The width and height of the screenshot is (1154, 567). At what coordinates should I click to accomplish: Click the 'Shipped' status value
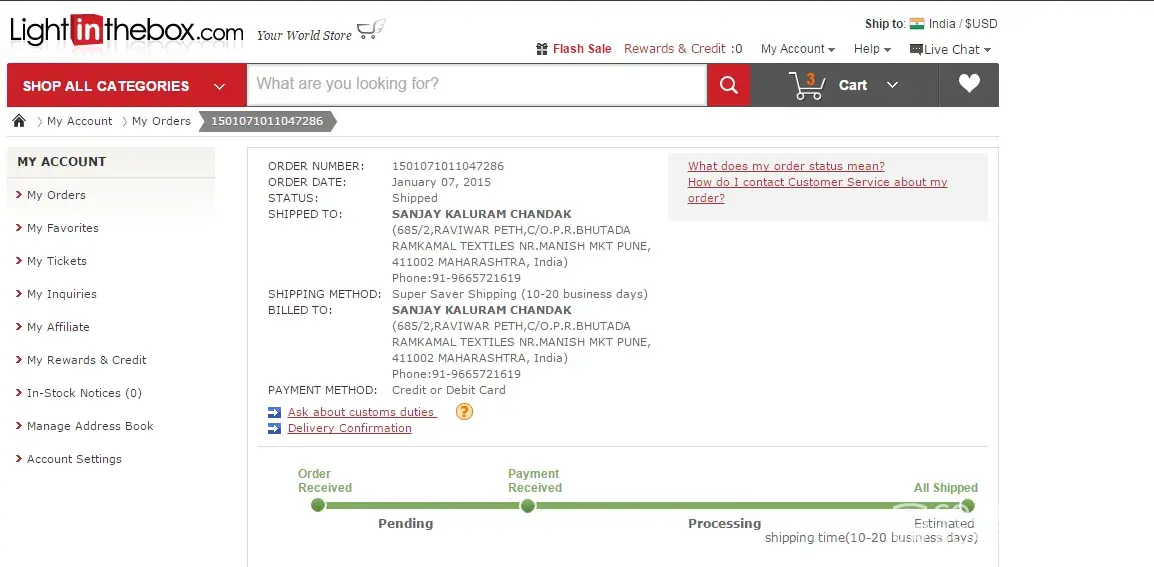pyautogui.click(x=414, y=198)
